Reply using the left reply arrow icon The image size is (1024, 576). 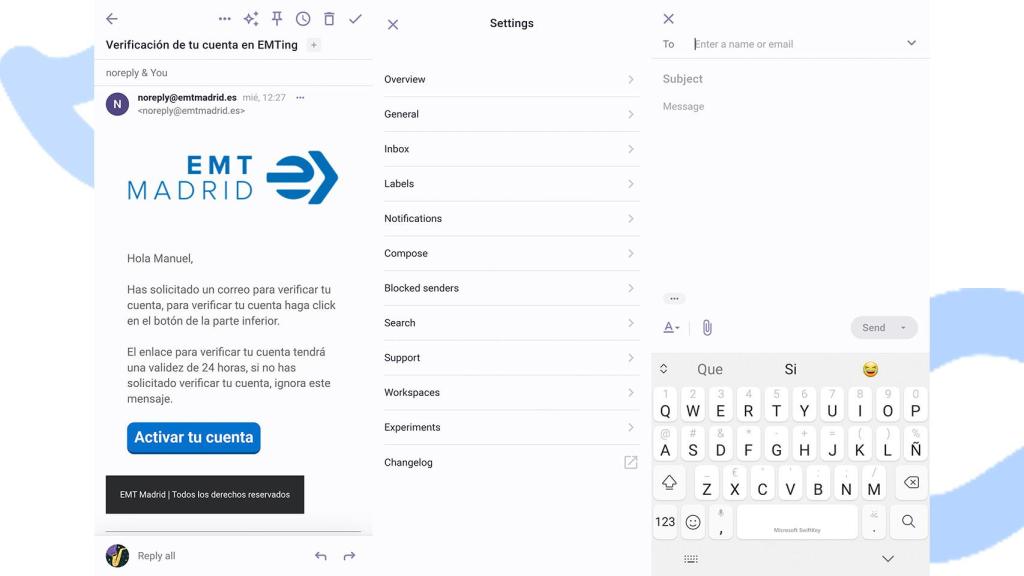tap(321, 556)
